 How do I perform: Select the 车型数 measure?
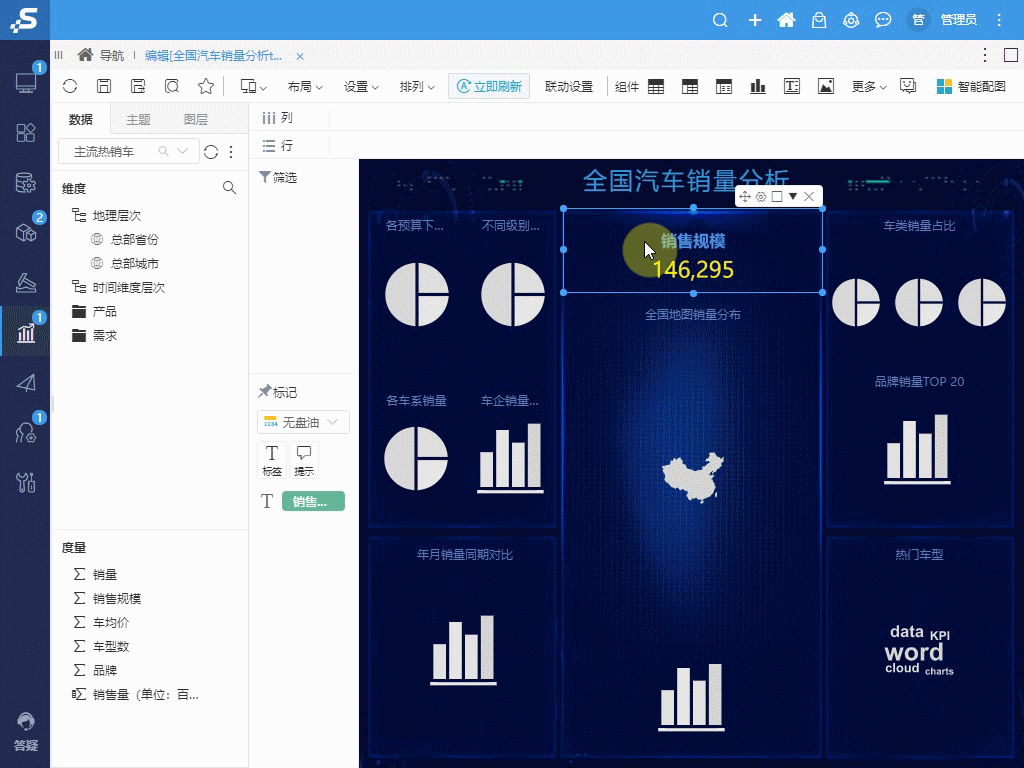click(111, 647)
